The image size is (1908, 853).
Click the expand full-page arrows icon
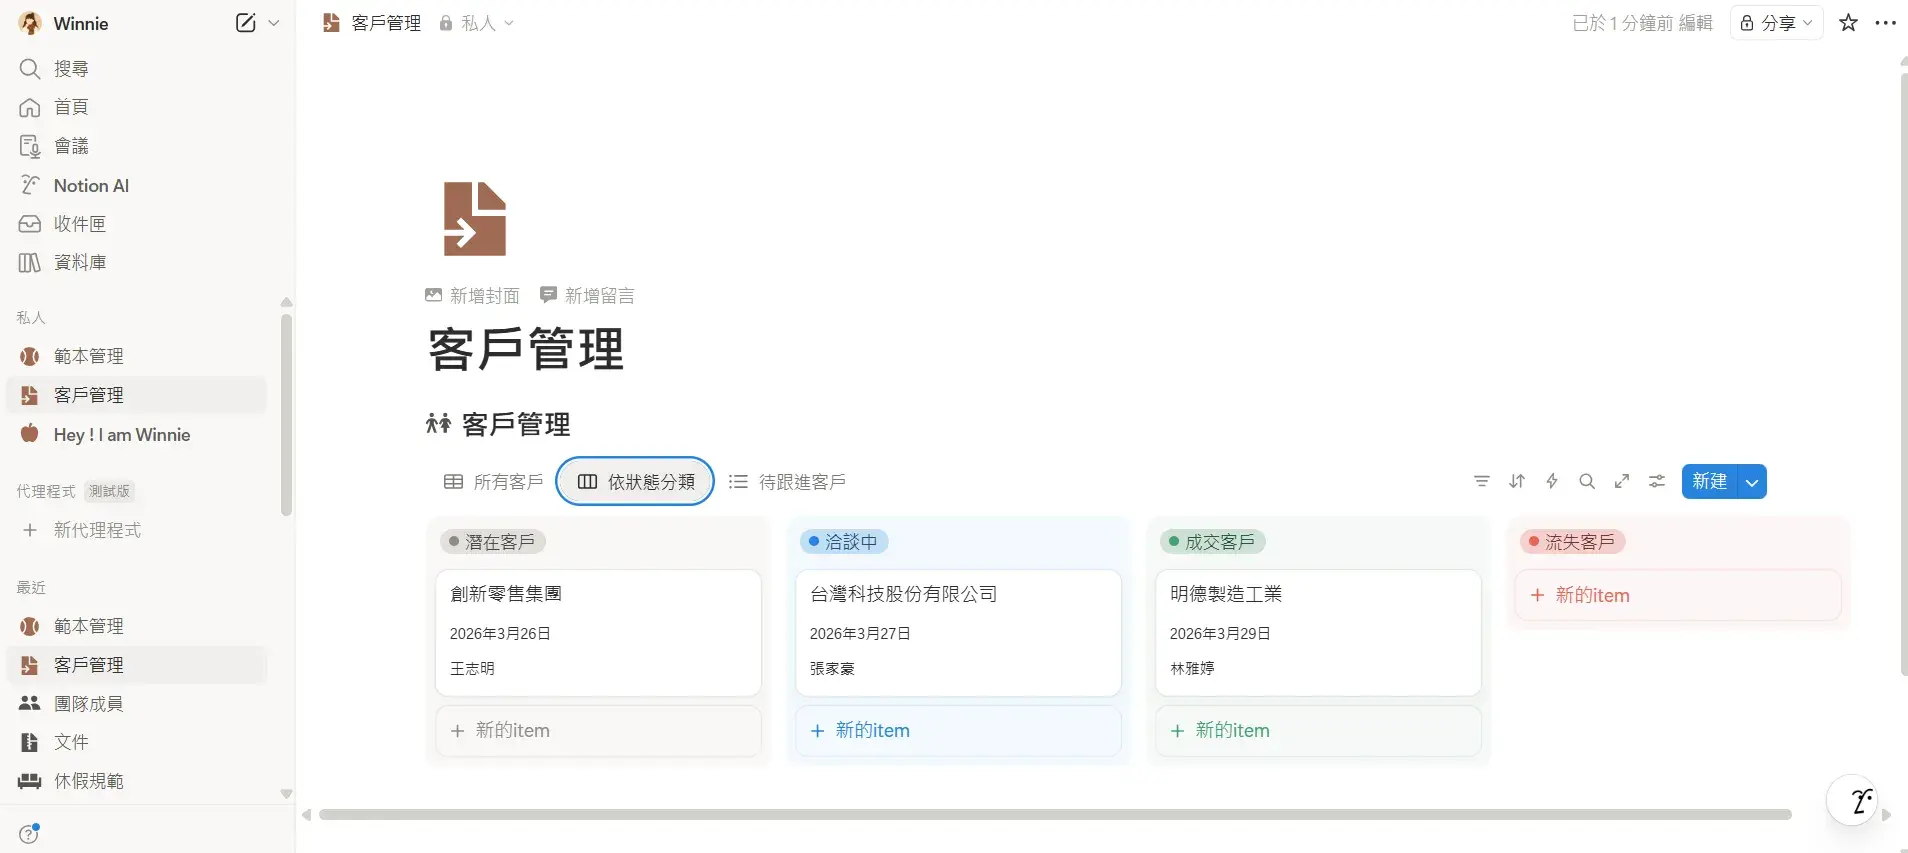pyautogui.click(x=1622, y=481)
